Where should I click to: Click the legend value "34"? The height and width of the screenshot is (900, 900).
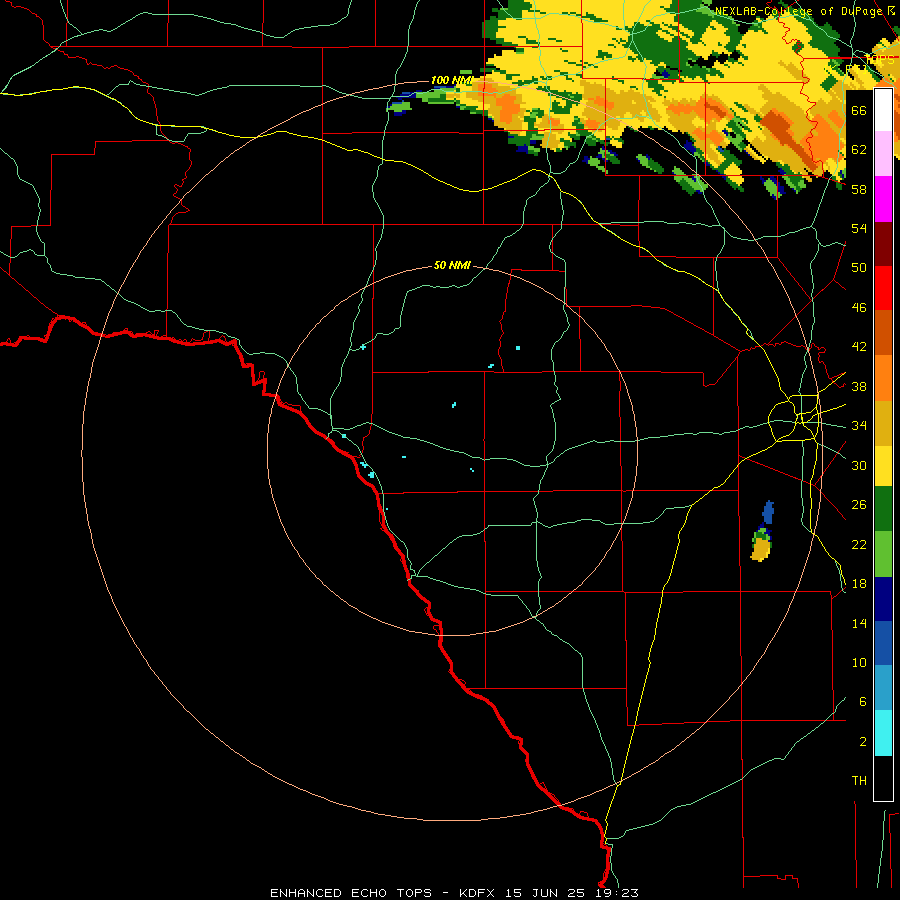tap(859, 425)
